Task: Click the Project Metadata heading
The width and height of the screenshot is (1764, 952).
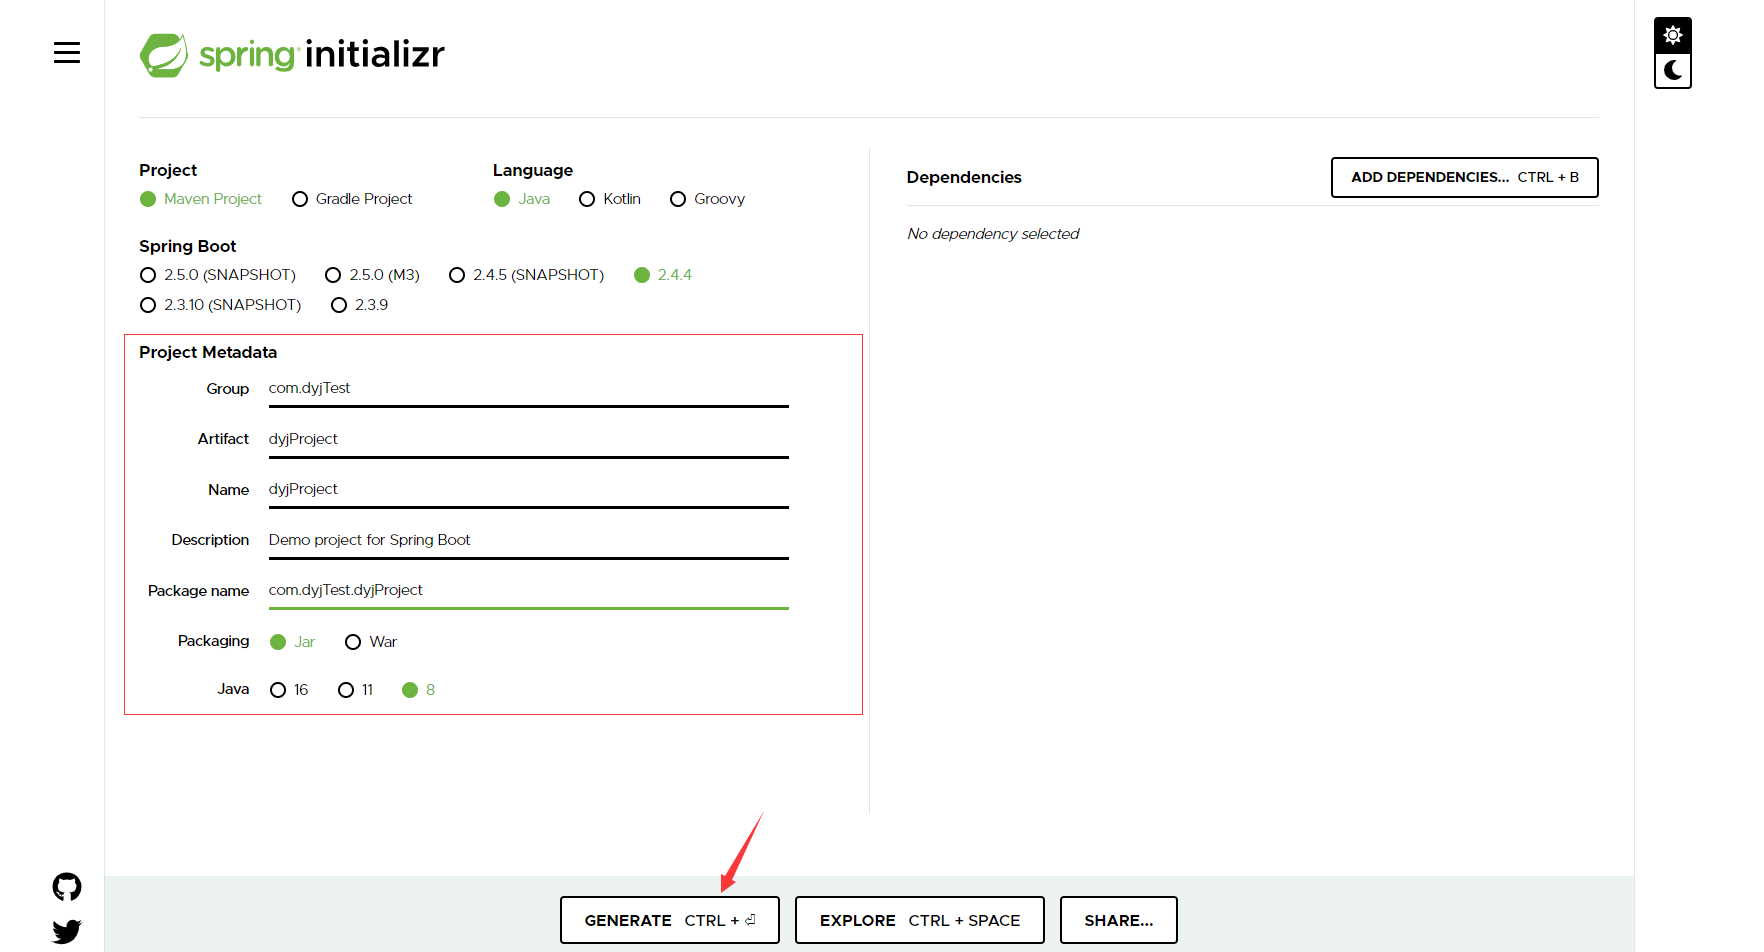Action: [208, 352]
